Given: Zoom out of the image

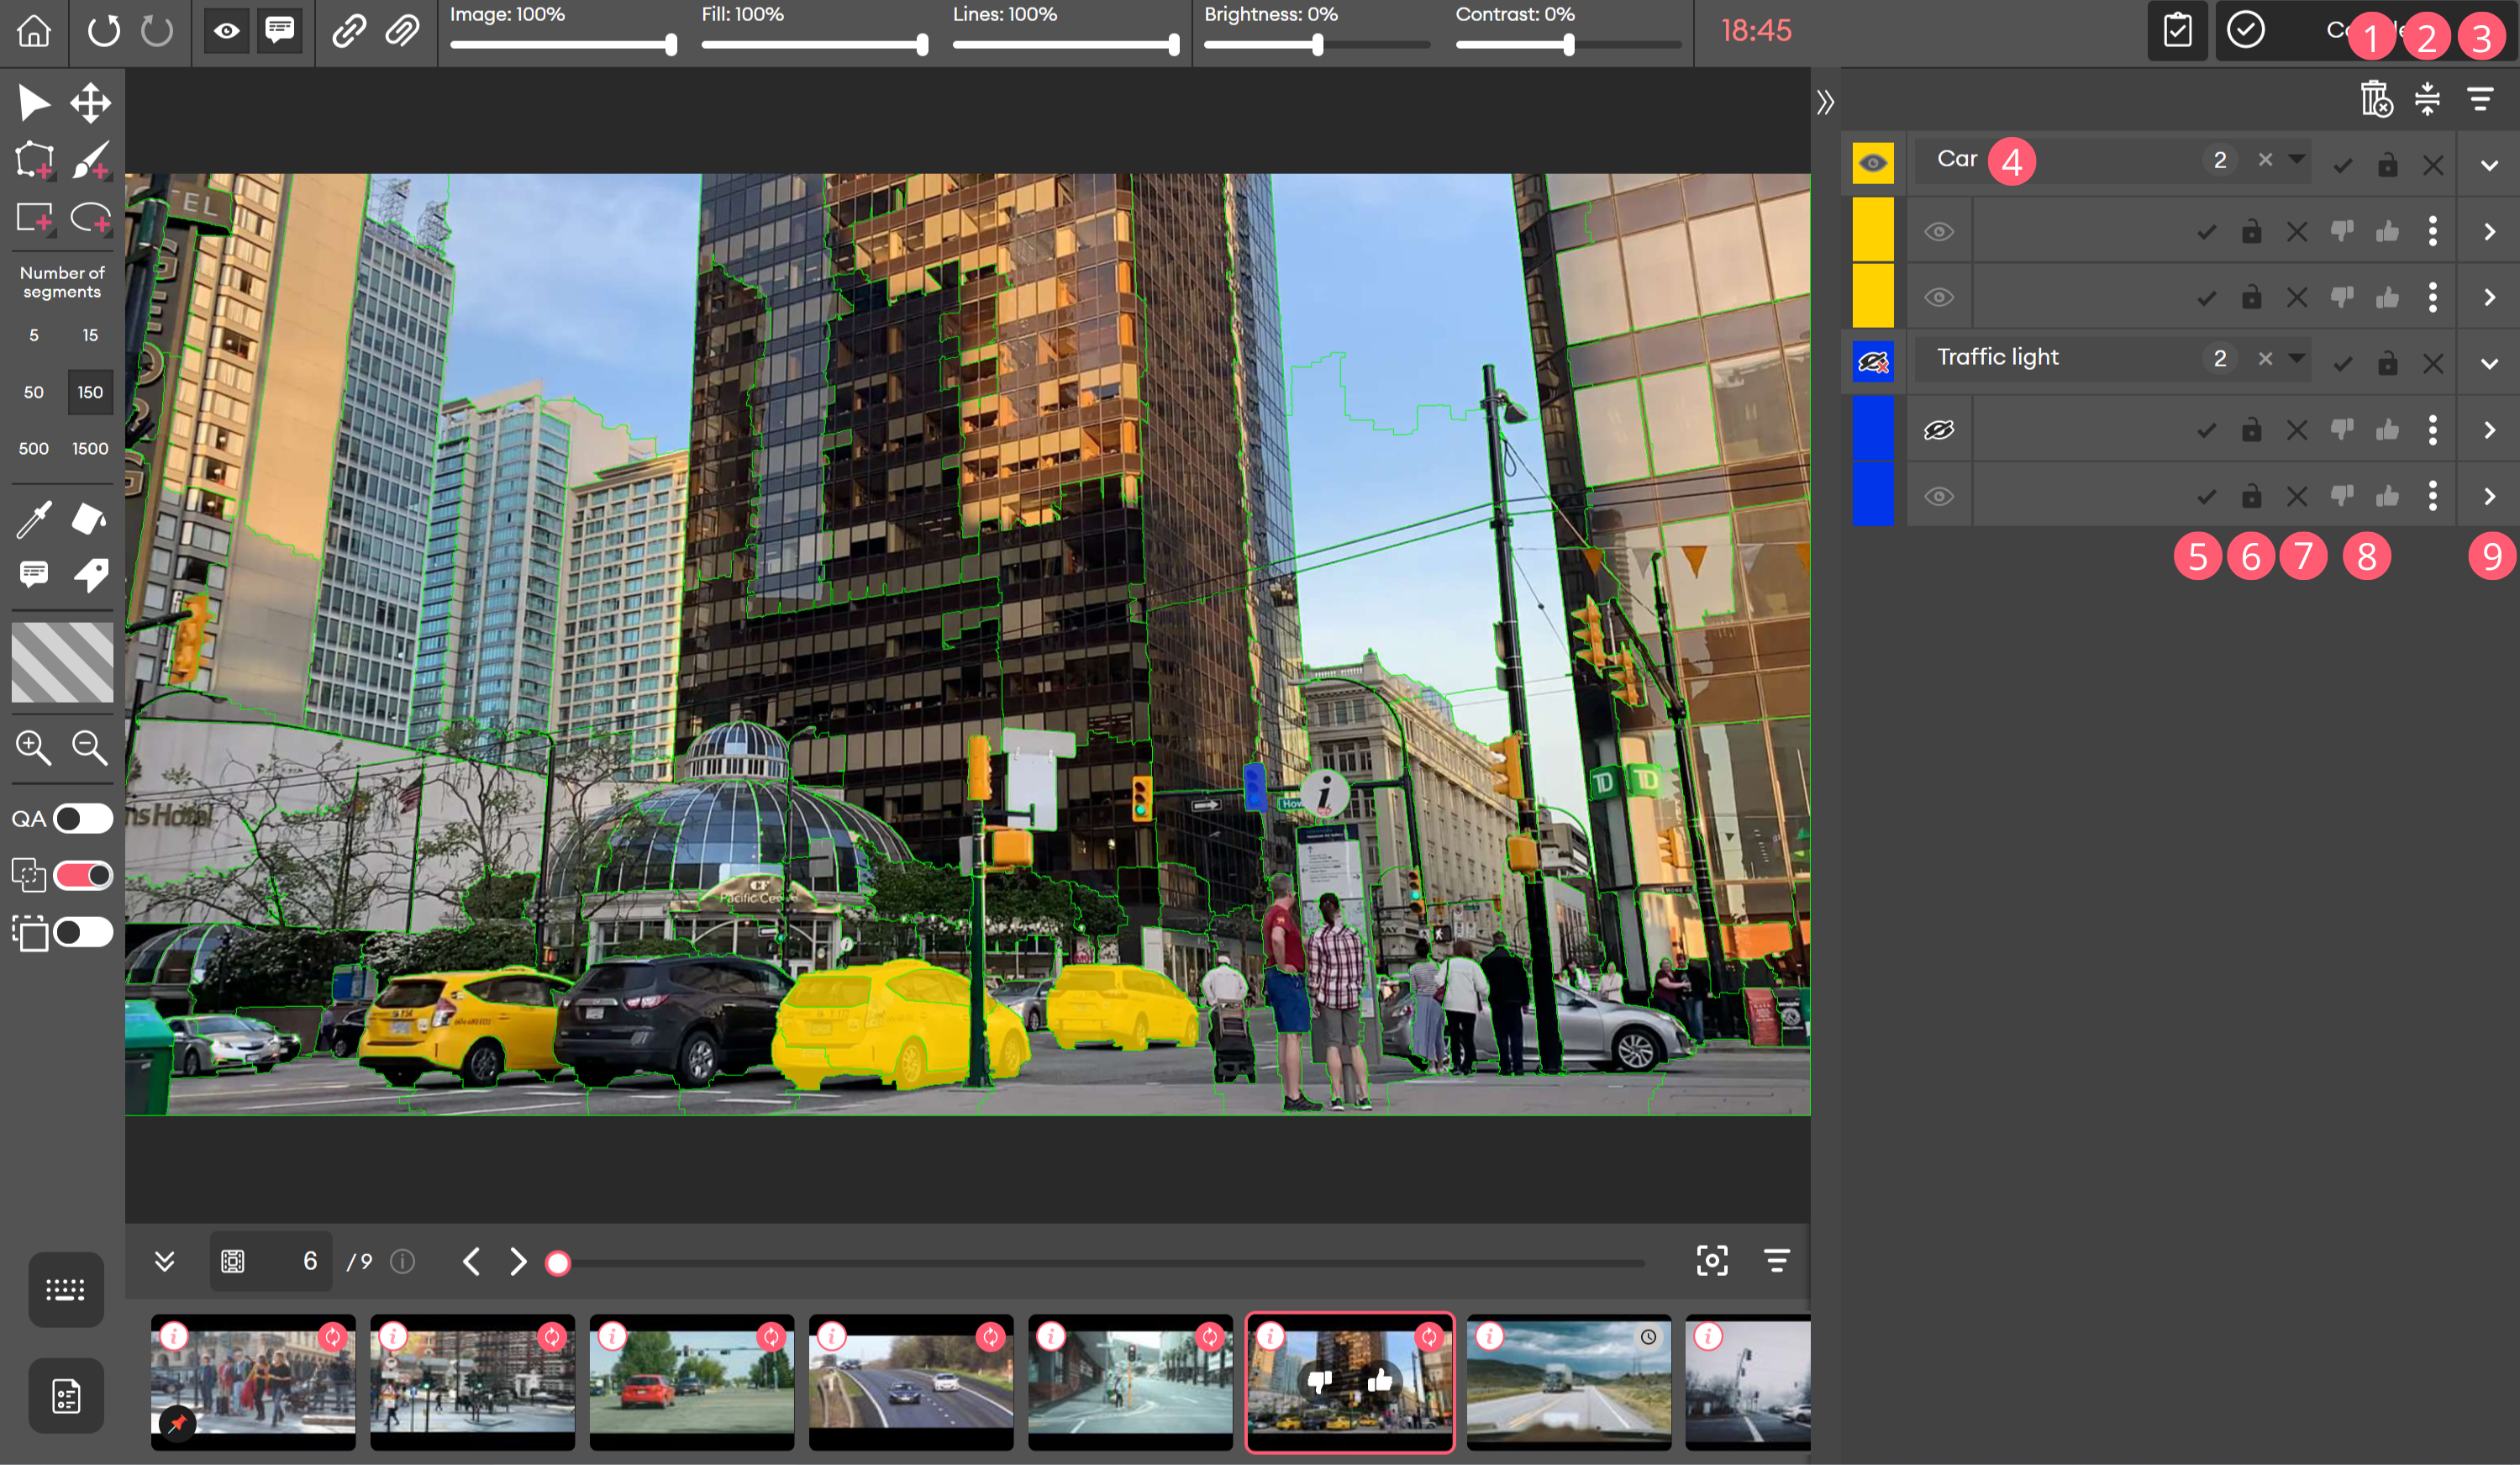Looking at the screenshot, I should point(90,747).
